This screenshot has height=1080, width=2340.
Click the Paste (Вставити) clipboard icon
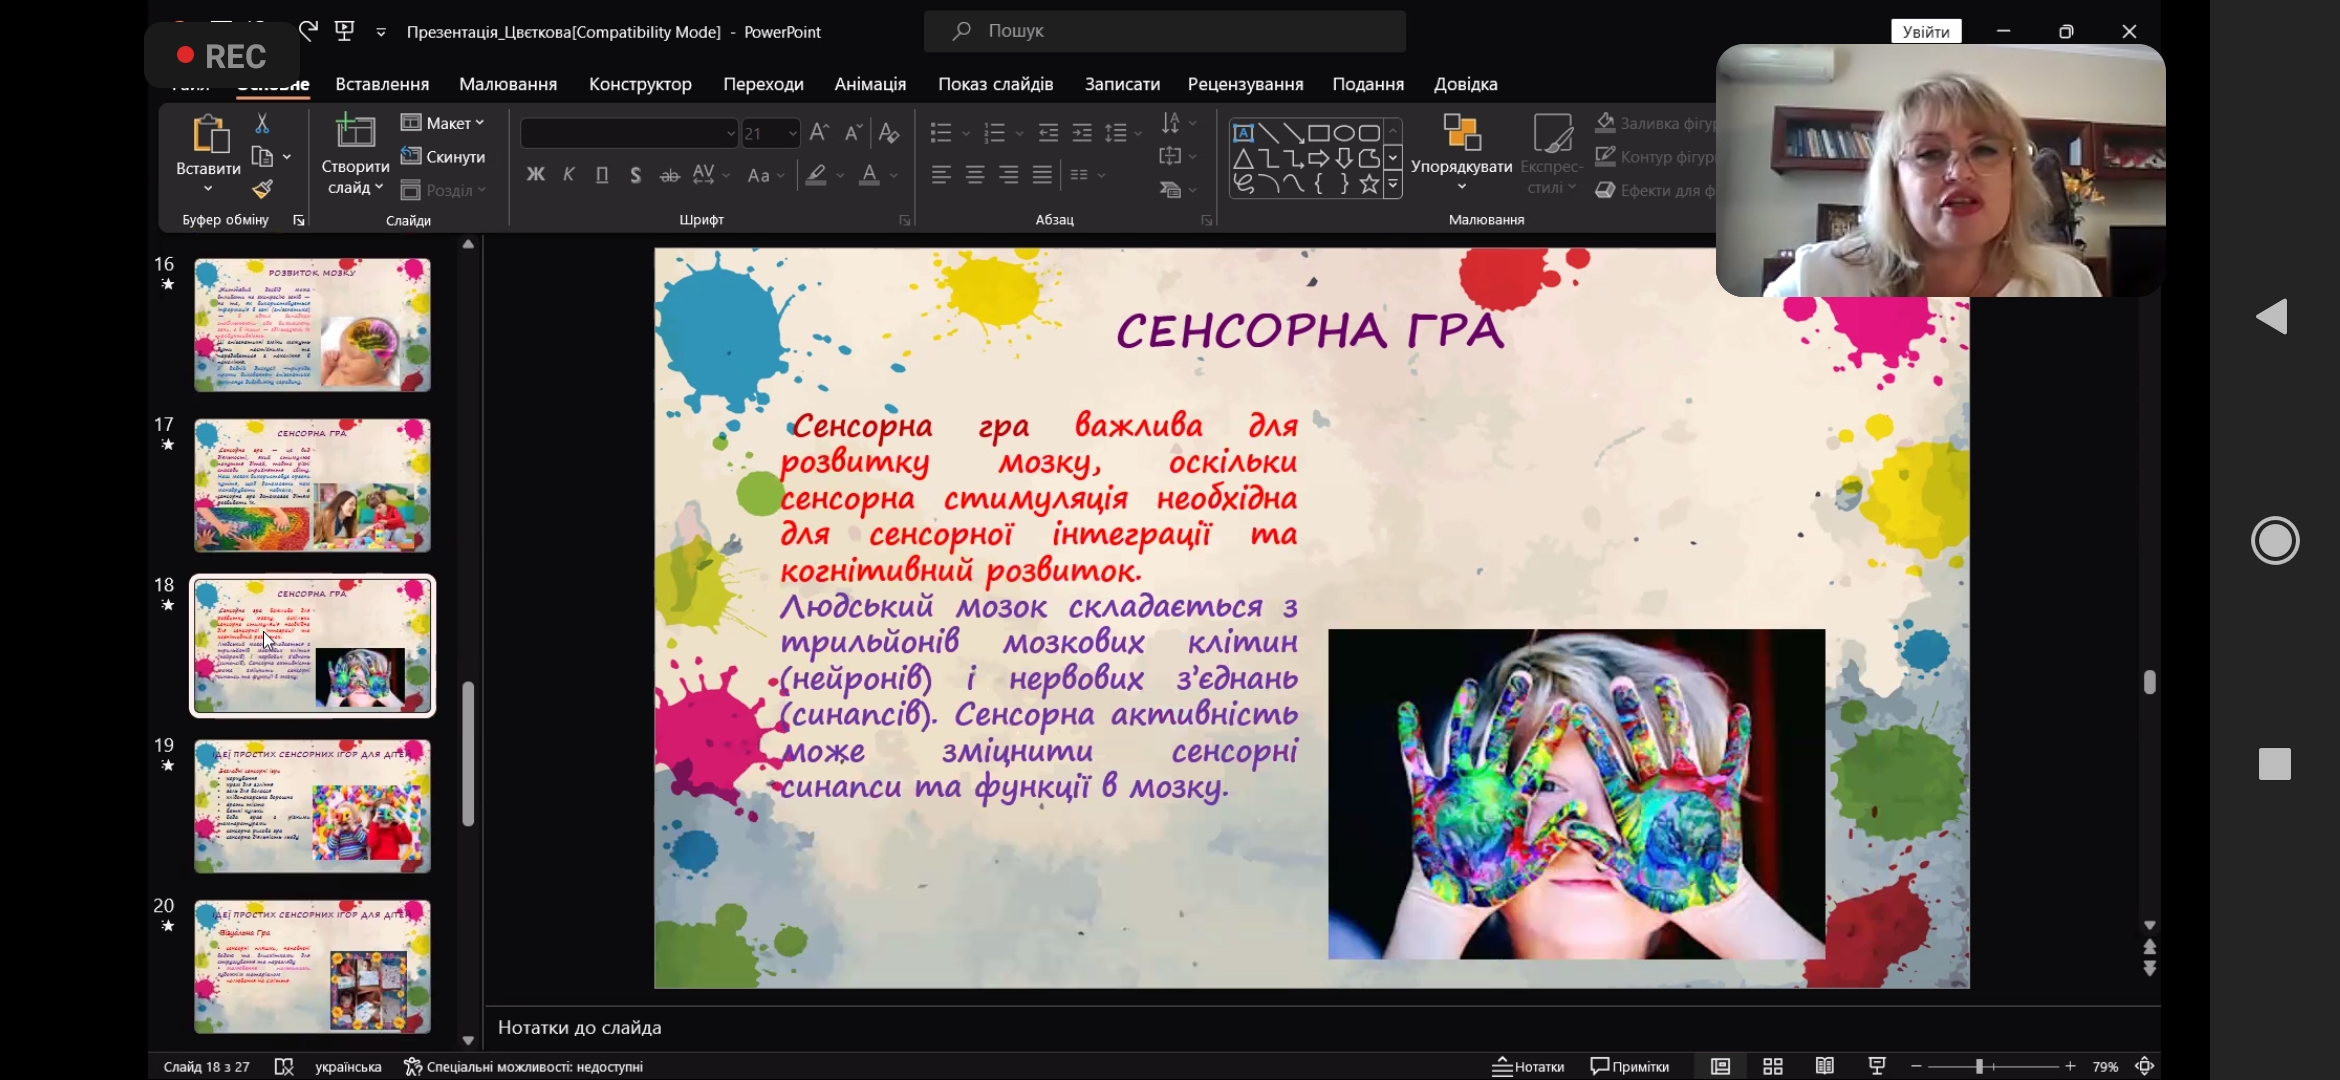(x=210, y=134)
